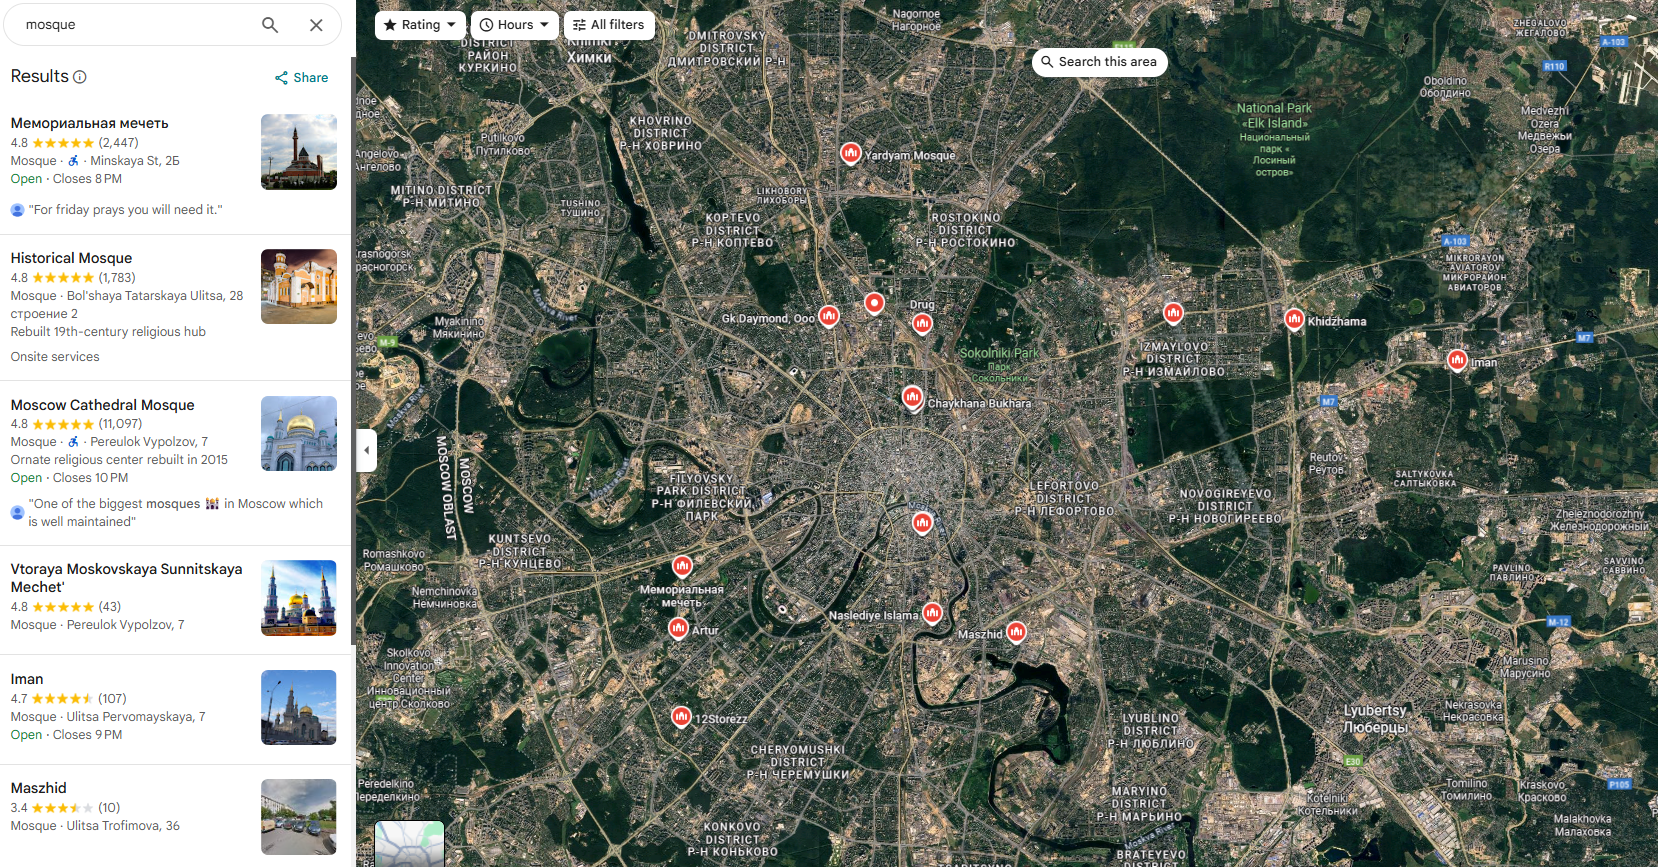The width and height of the screenshot is (1658, 867).
Task: Open Moscow Cathedral Mosque photo
Action: click(299, 433)
